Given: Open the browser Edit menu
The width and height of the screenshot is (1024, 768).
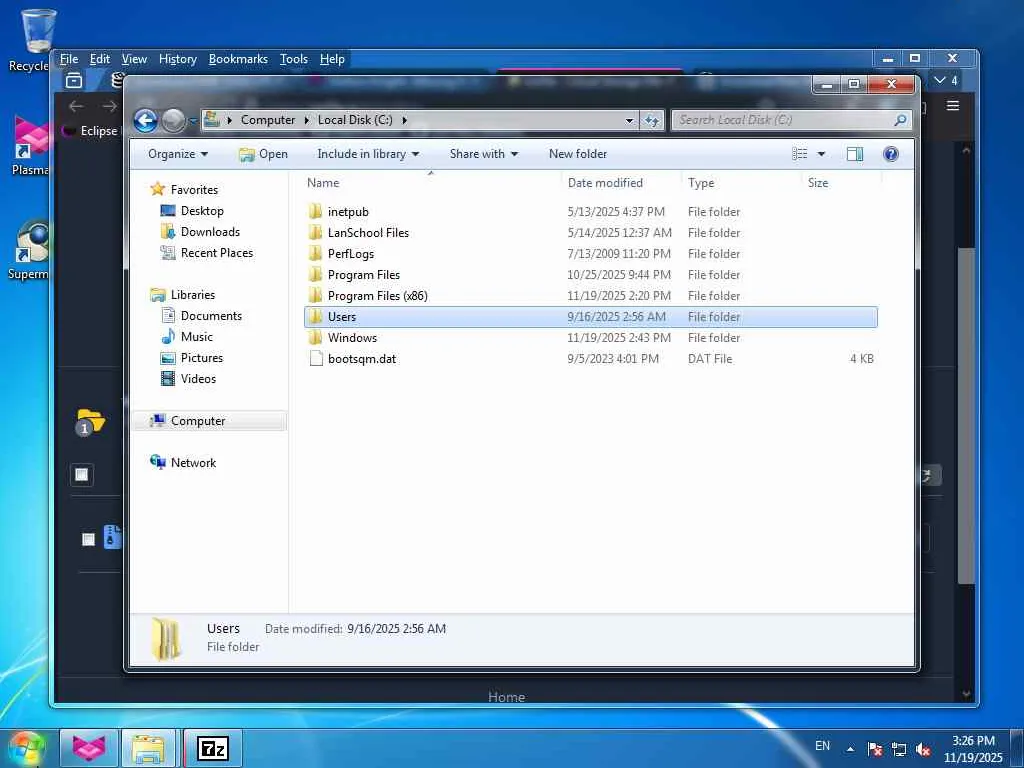Looking at the screenshot, I should pyautogui.click(x=99, y=59).
